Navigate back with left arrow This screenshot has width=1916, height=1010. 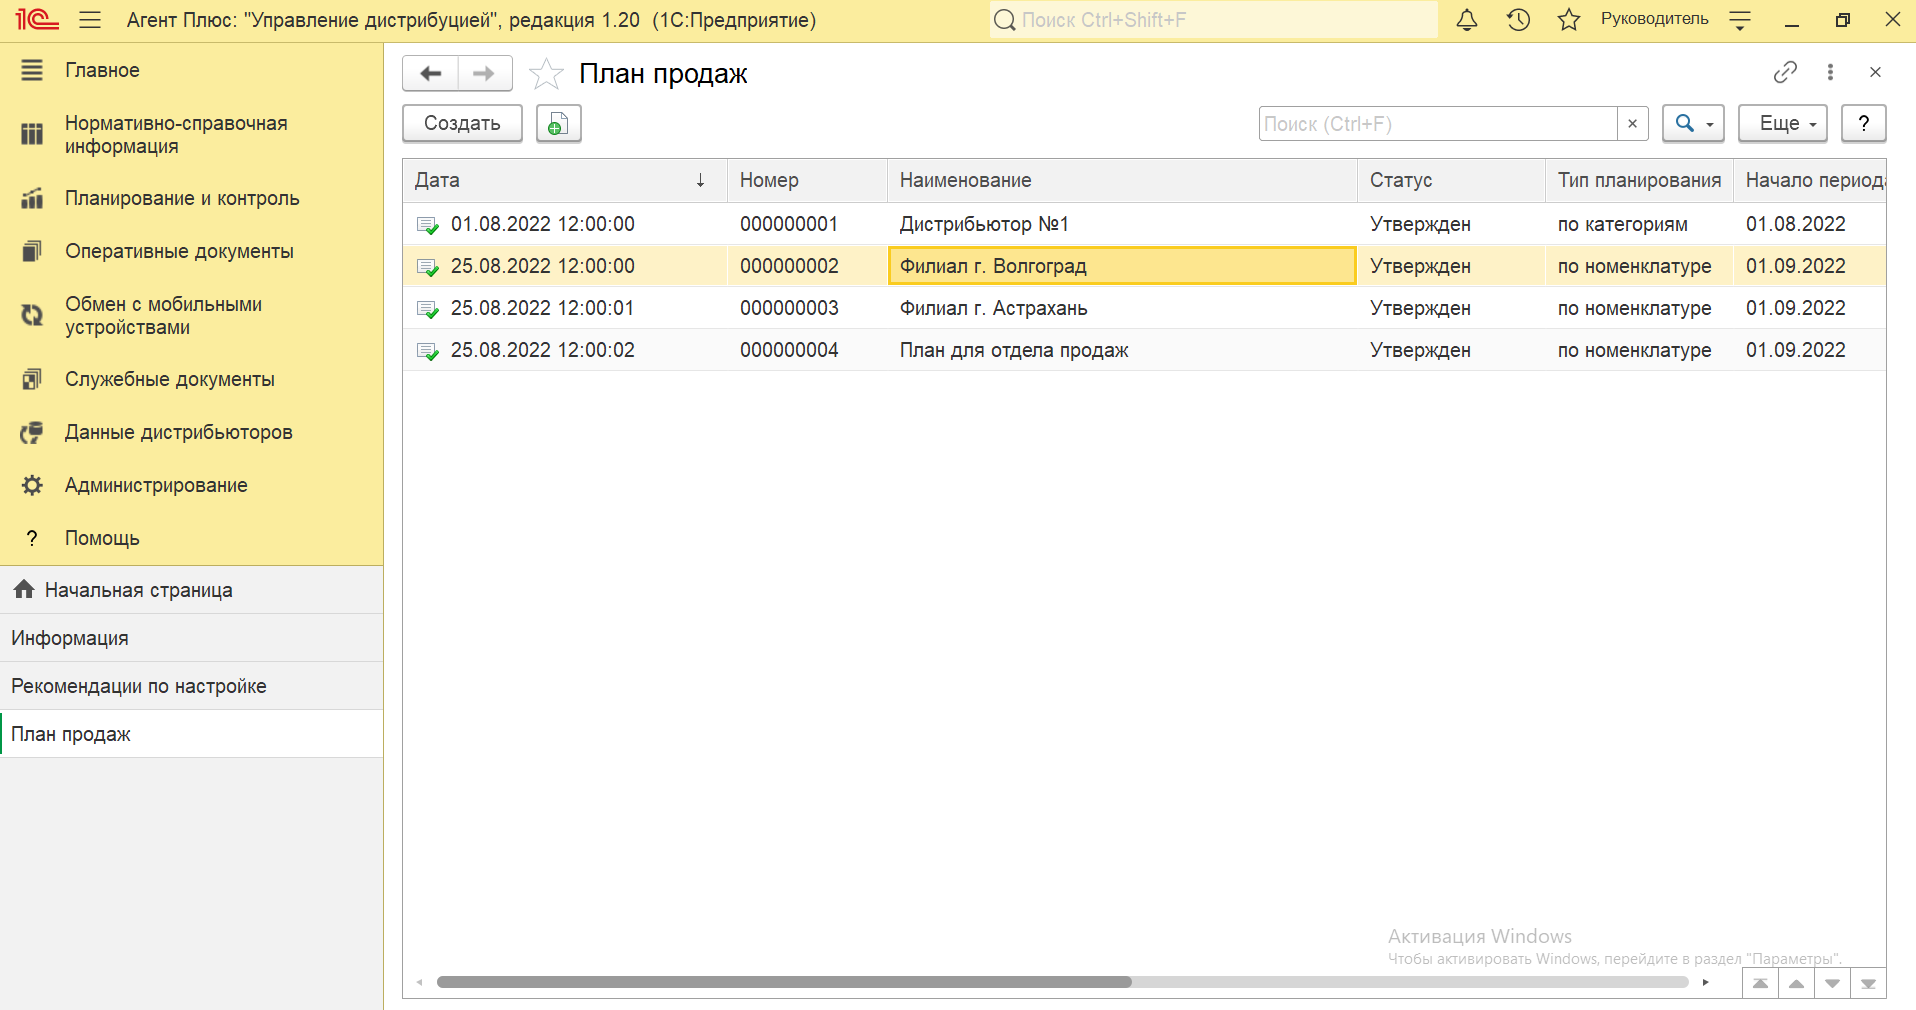point(431,73)
